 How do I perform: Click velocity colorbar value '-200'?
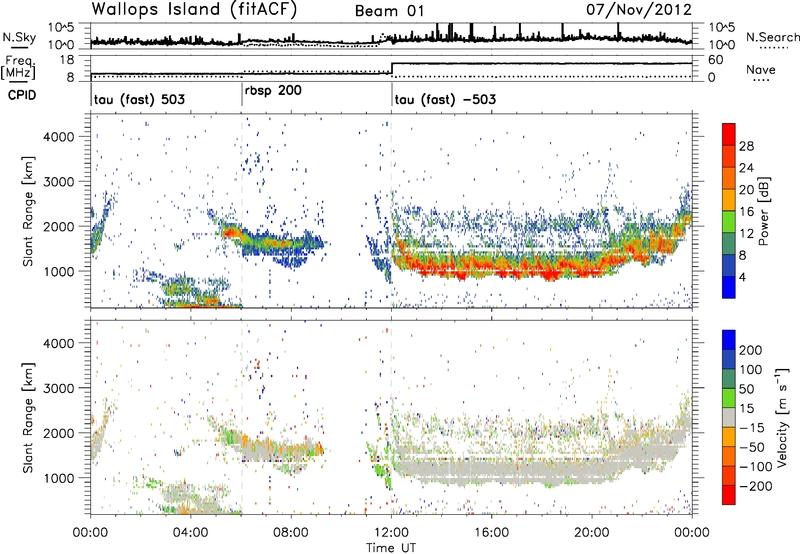point(756,486)
